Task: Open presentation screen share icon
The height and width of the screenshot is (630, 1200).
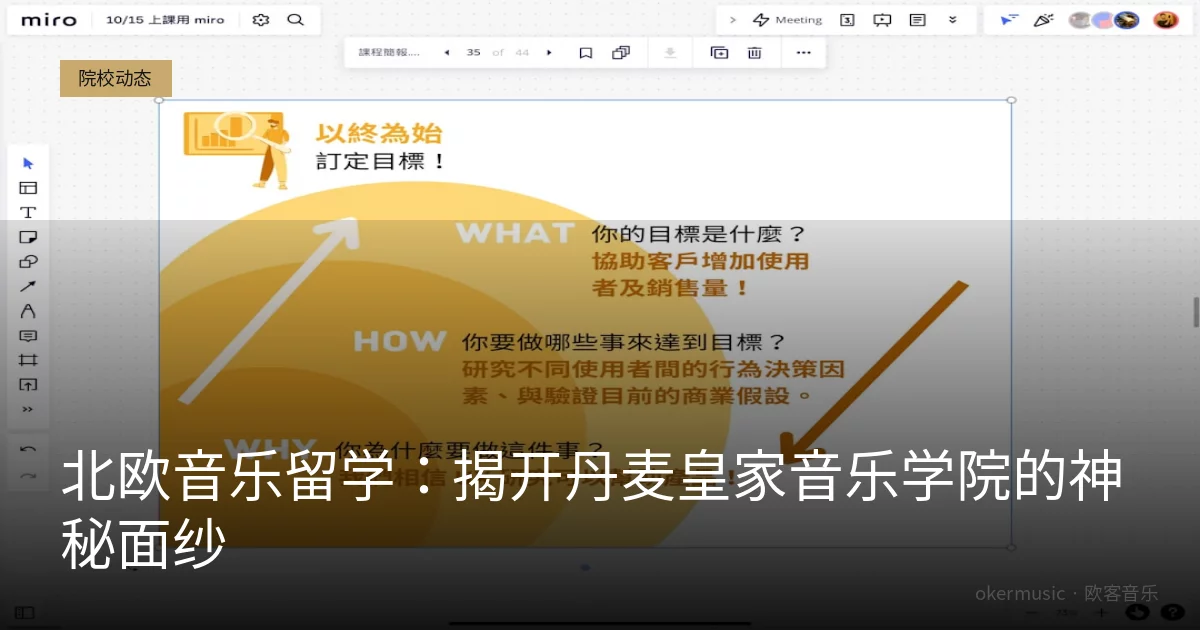Action: [x=882, y=20]
